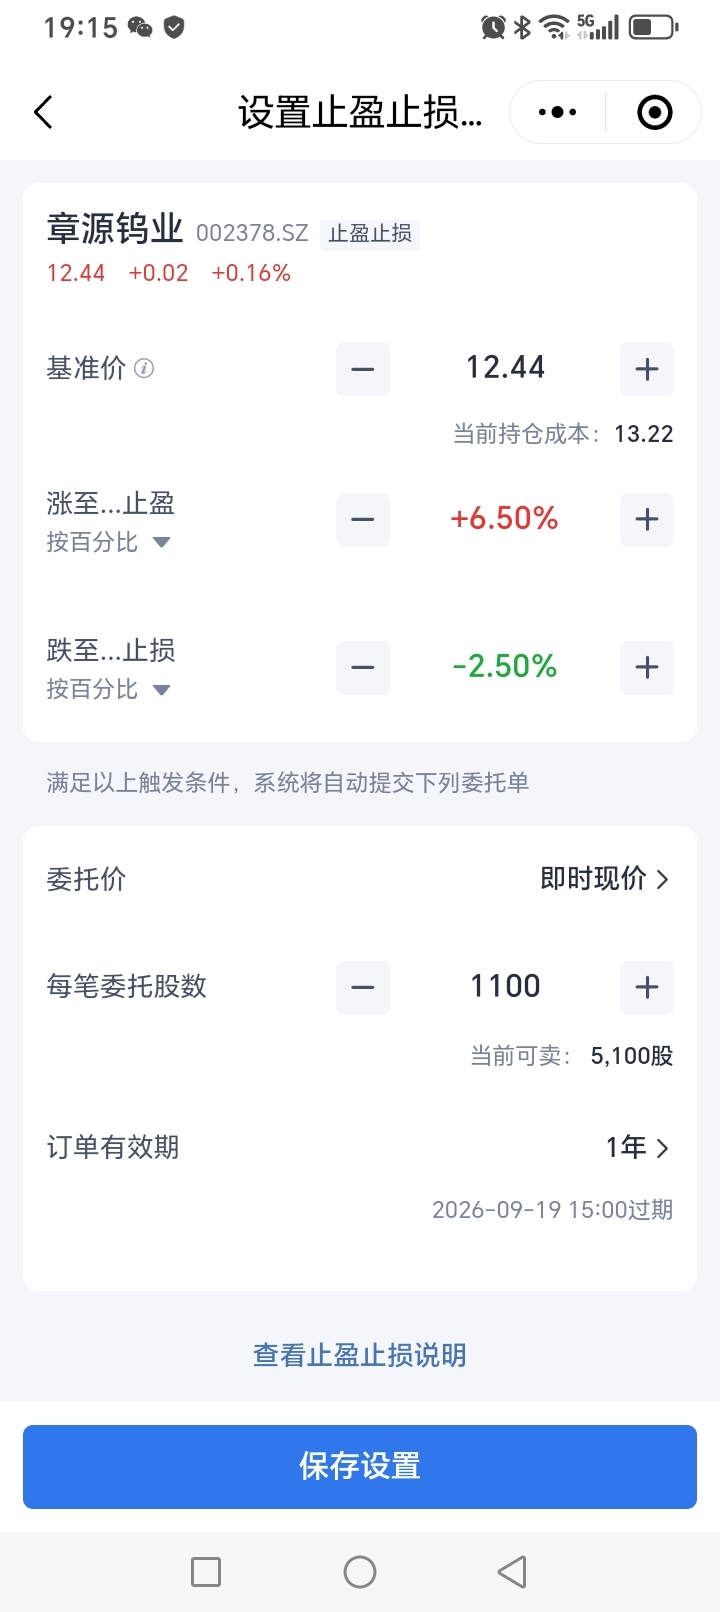
Task: Tap the Android home circle button
Action: click(x=360, y=1572)
